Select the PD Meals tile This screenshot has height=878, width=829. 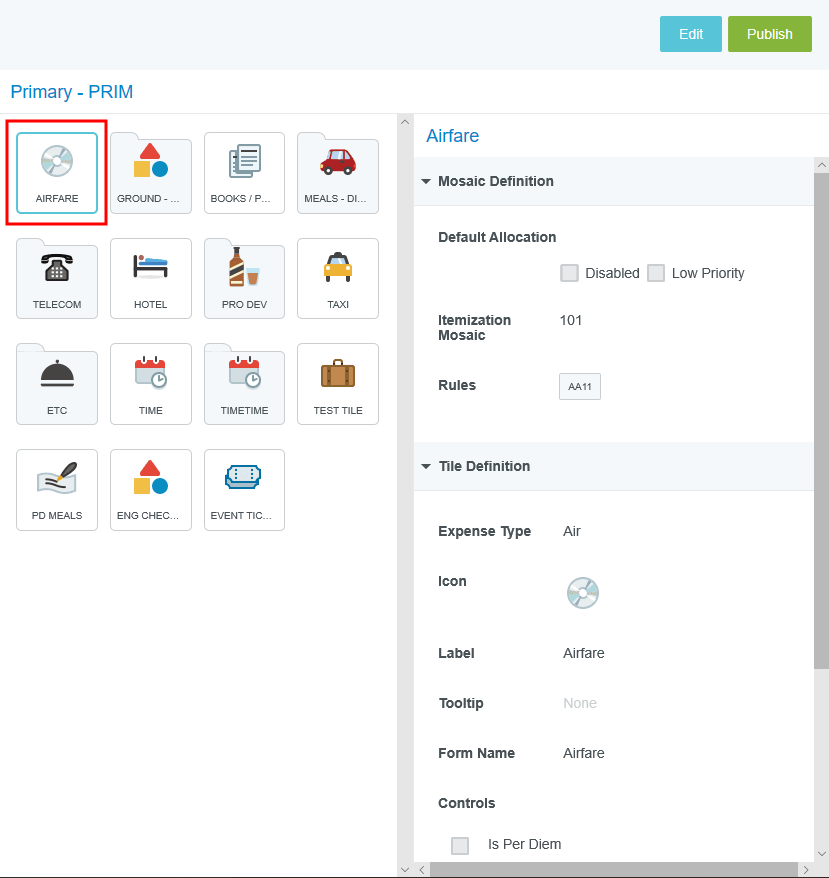57,490
